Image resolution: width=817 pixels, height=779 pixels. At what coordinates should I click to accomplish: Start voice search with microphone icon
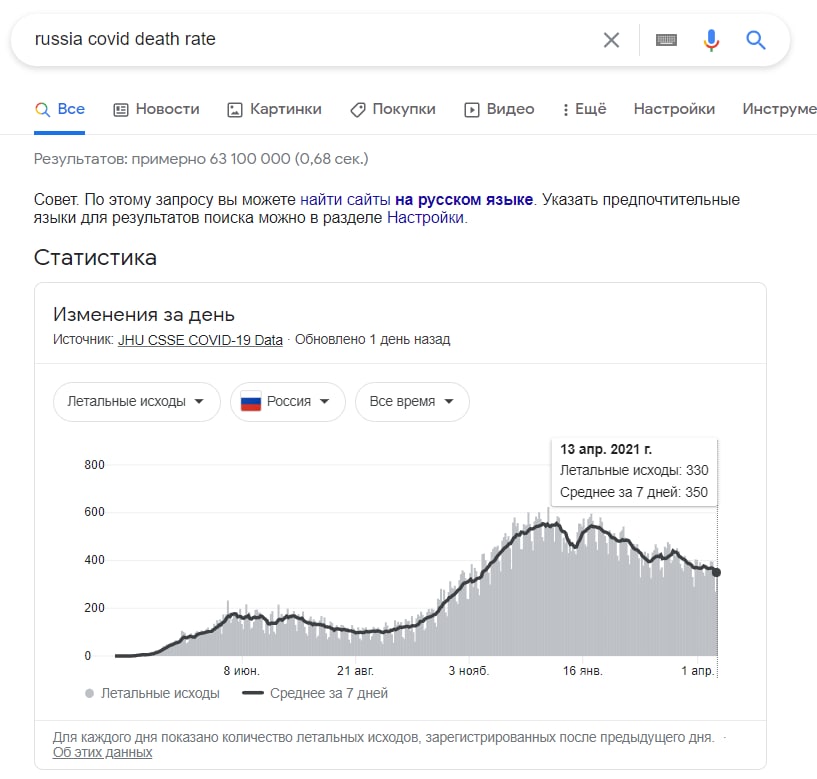point(711,40)
